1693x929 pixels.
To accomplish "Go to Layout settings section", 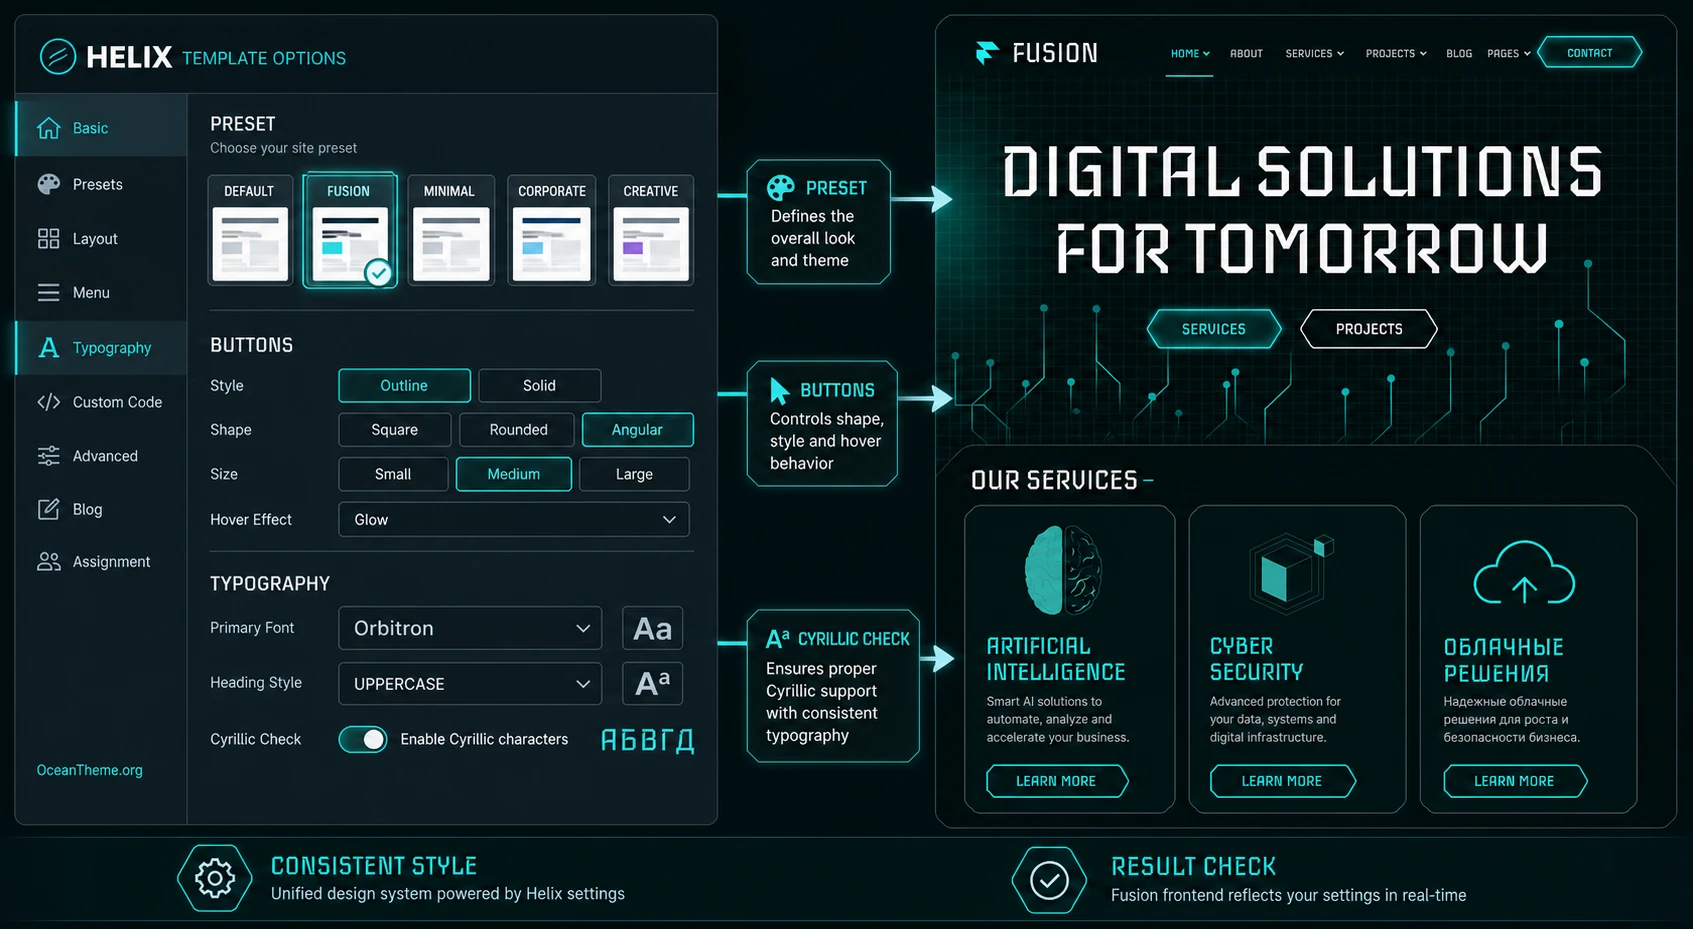I will click(x=101, y=238).
